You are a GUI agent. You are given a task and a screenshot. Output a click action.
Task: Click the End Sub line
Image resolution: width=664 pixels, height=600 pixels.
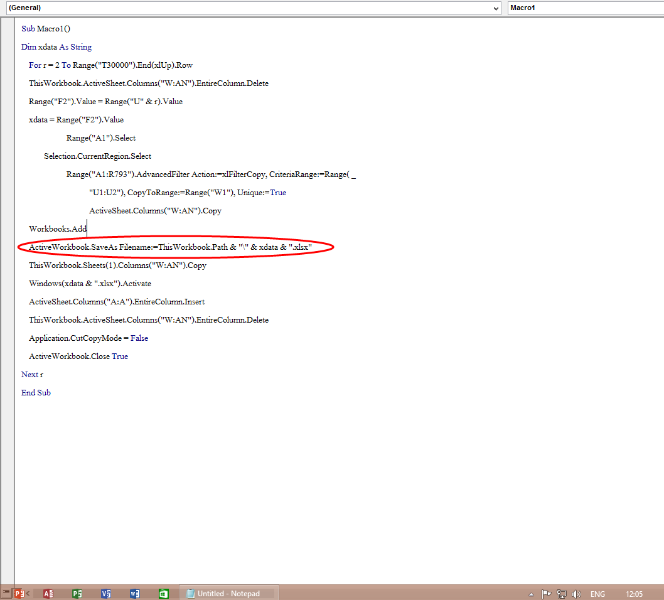click(x=36, y=392)
